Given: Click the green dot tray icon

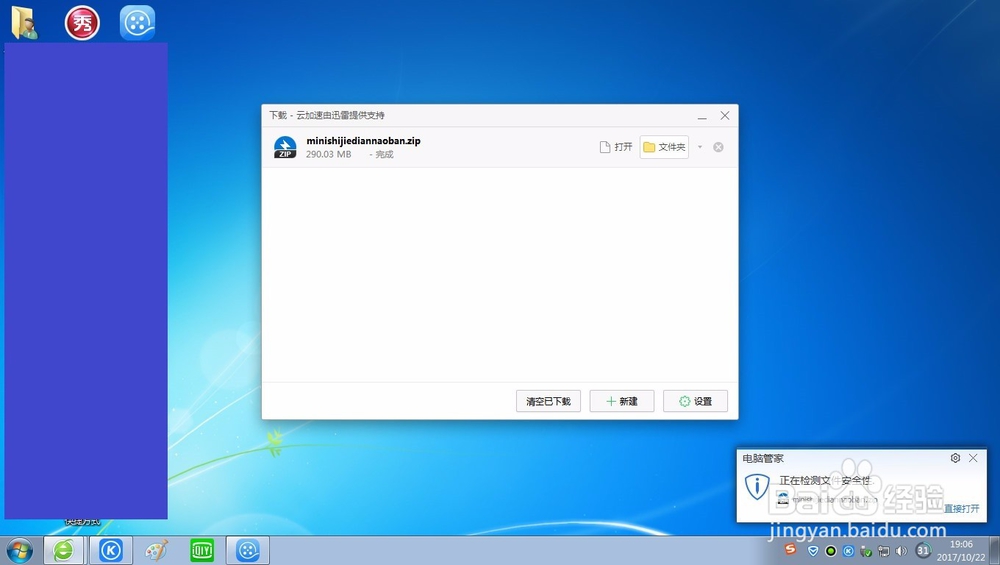Looking at the screenshot, I should coord(830,551).
